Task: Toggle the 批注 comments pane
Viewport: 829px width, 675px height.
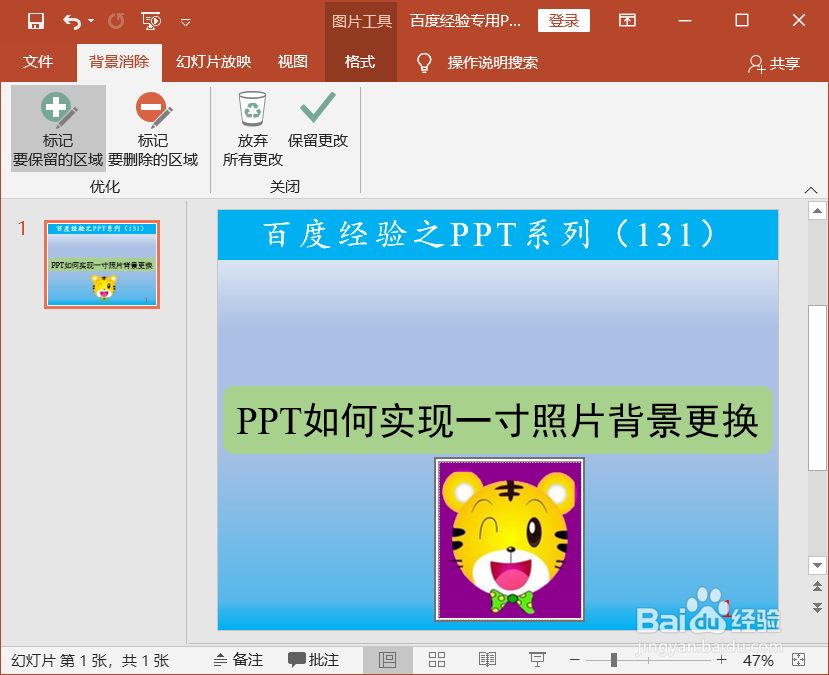Action: click(x=314, y=660)
